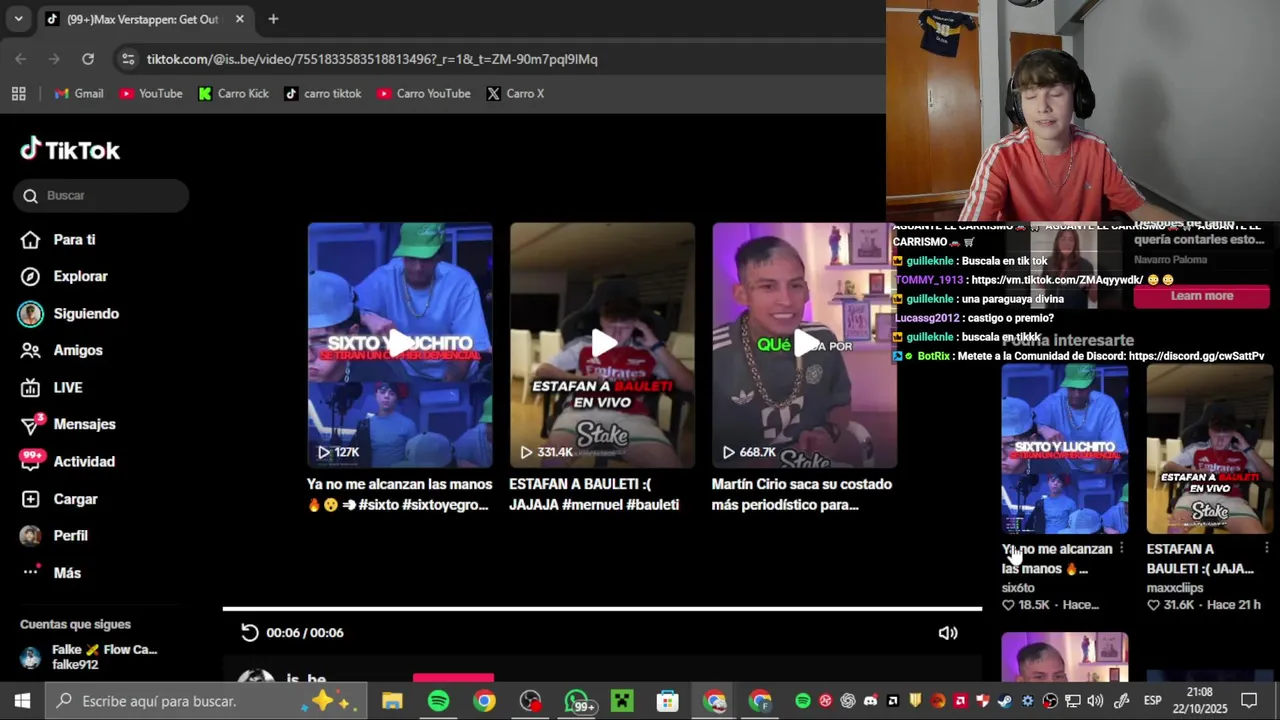Open Windows notification center
The image size is (1280, 720).
click(x=1249, y=701)
